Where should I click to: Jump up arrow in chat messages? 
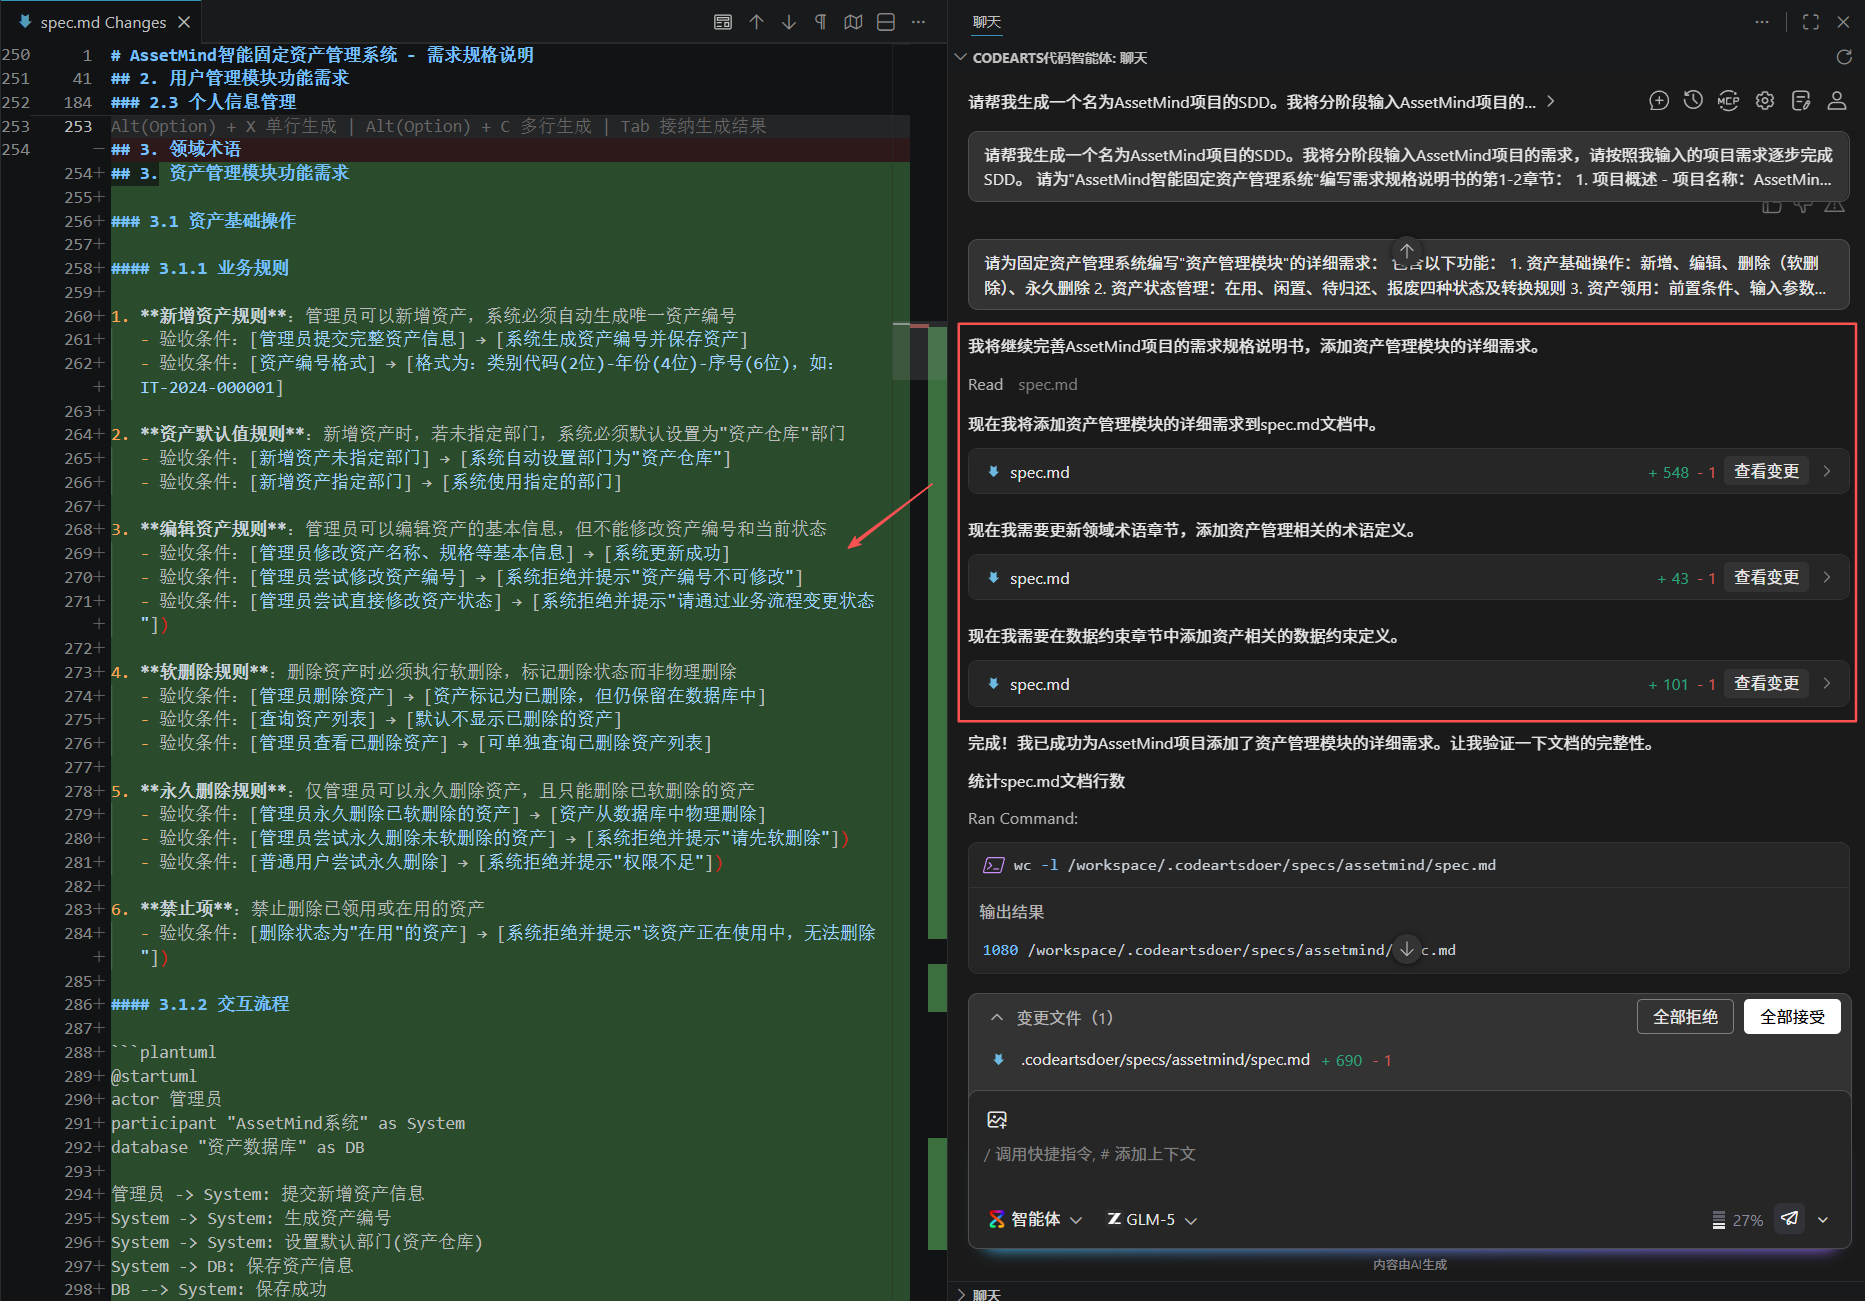pyautogui.click(x=1407, y=250)
